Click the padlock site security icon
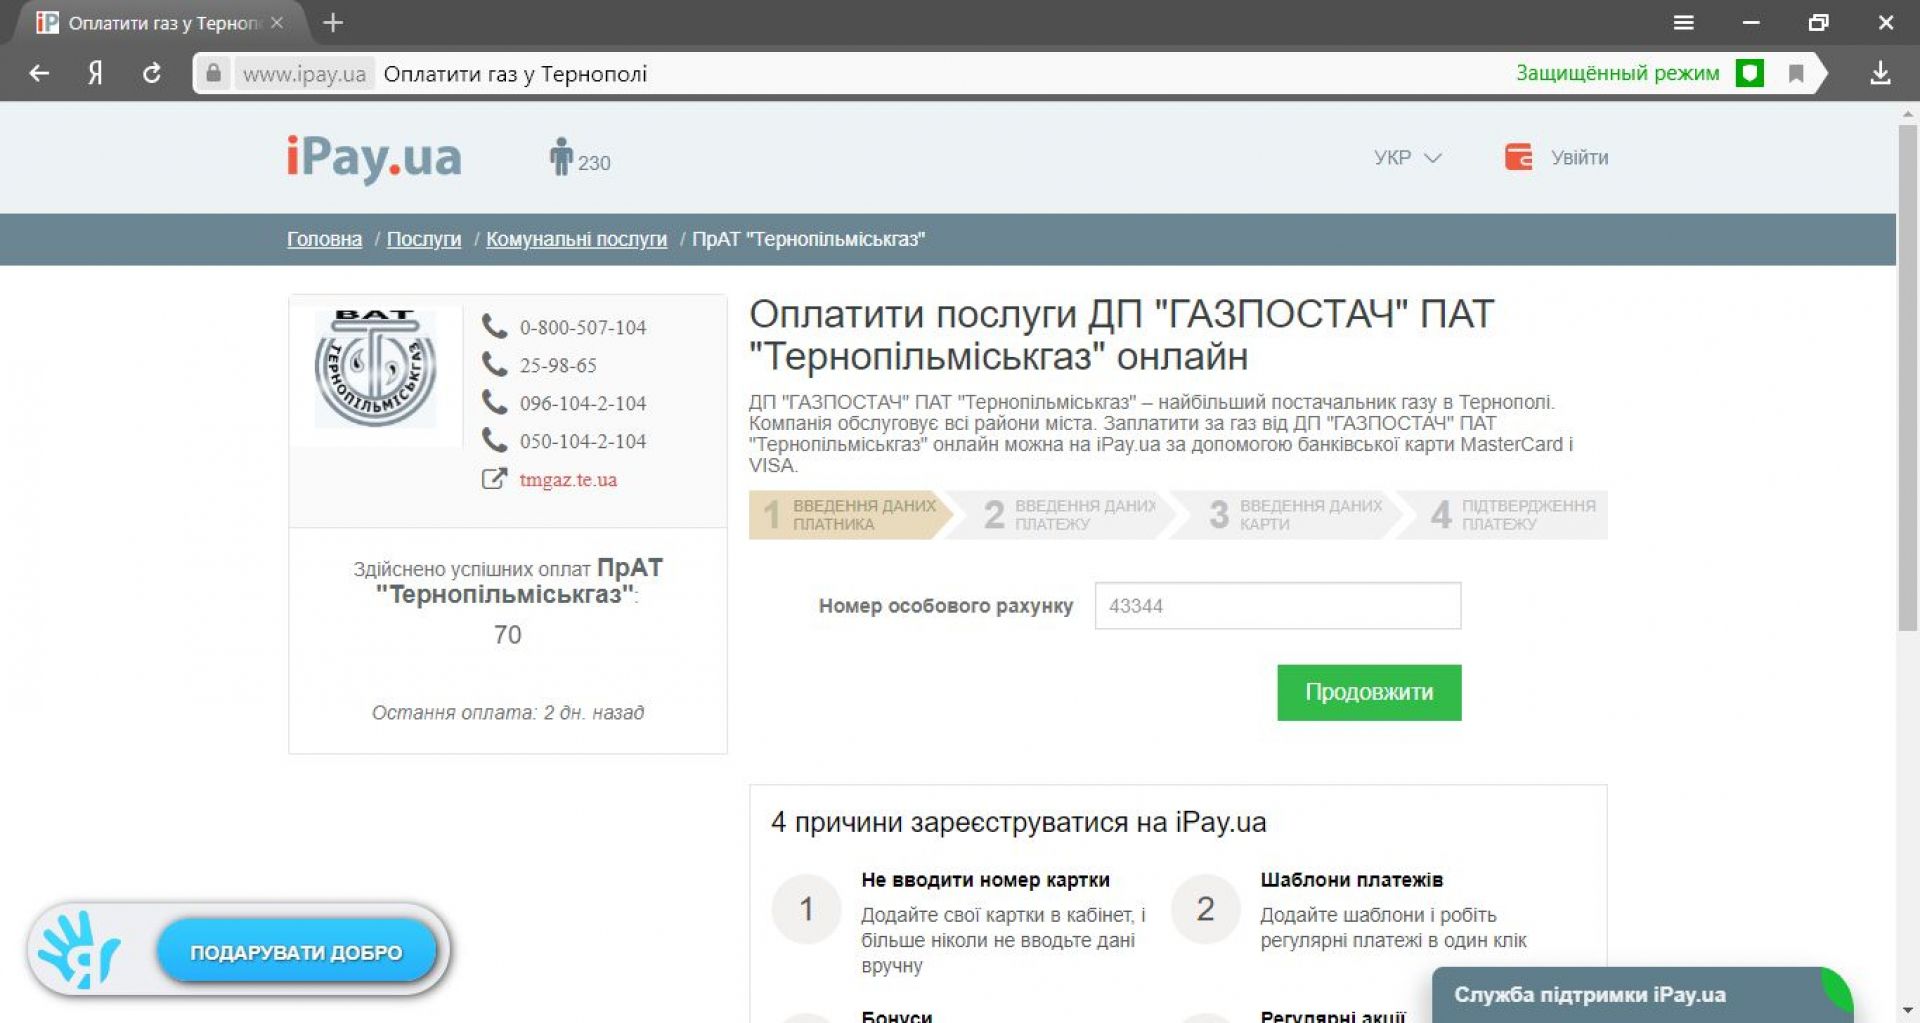The height and width of the screenshot is (1023, 1920). (213, 73)
